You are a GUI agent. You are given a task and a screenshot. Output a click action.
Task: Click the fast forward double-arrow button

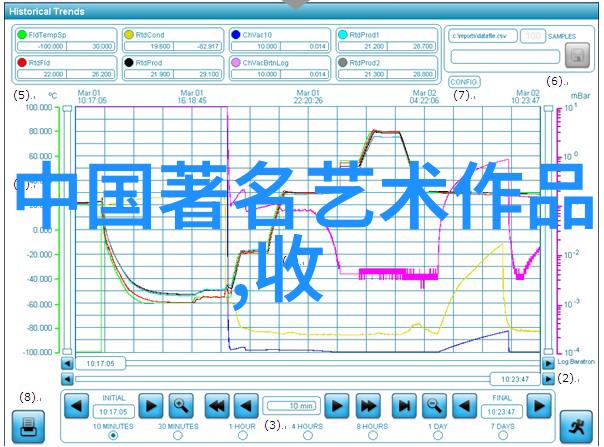point(368,406)
